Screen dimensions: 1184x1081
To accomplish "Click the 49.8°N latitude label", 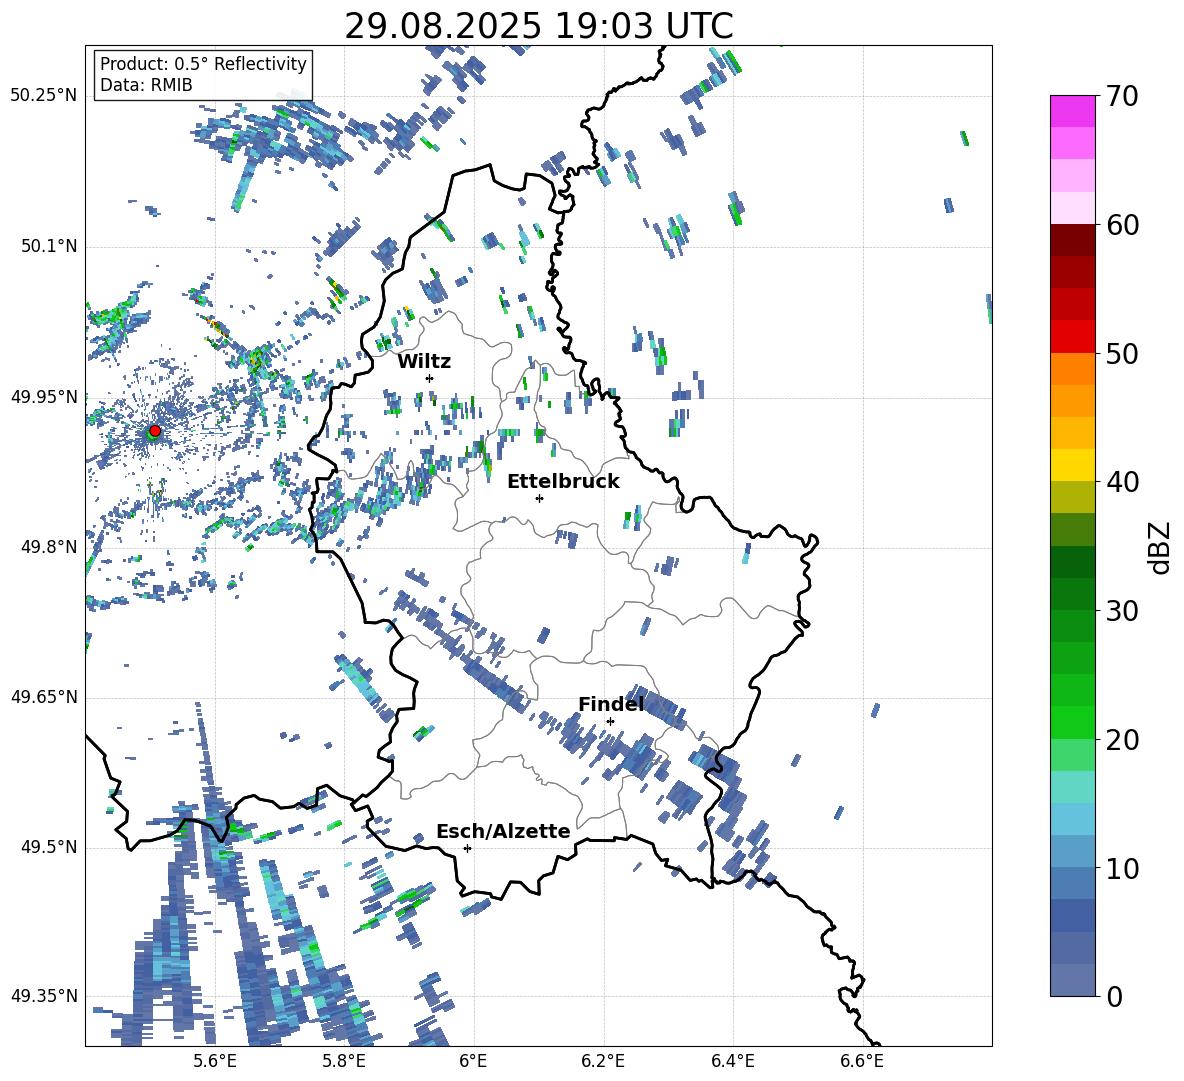I will (49, 547).
